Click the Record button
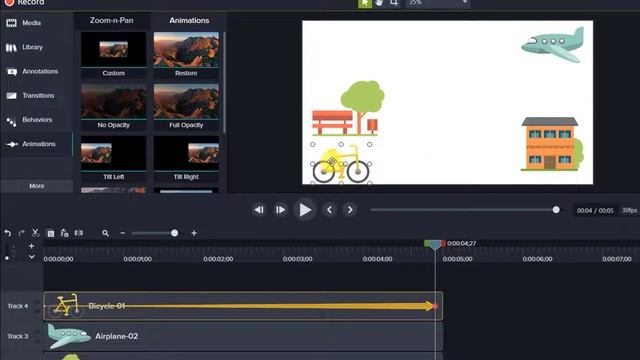Screen dimensions: 640x360 tap(24, 2)
